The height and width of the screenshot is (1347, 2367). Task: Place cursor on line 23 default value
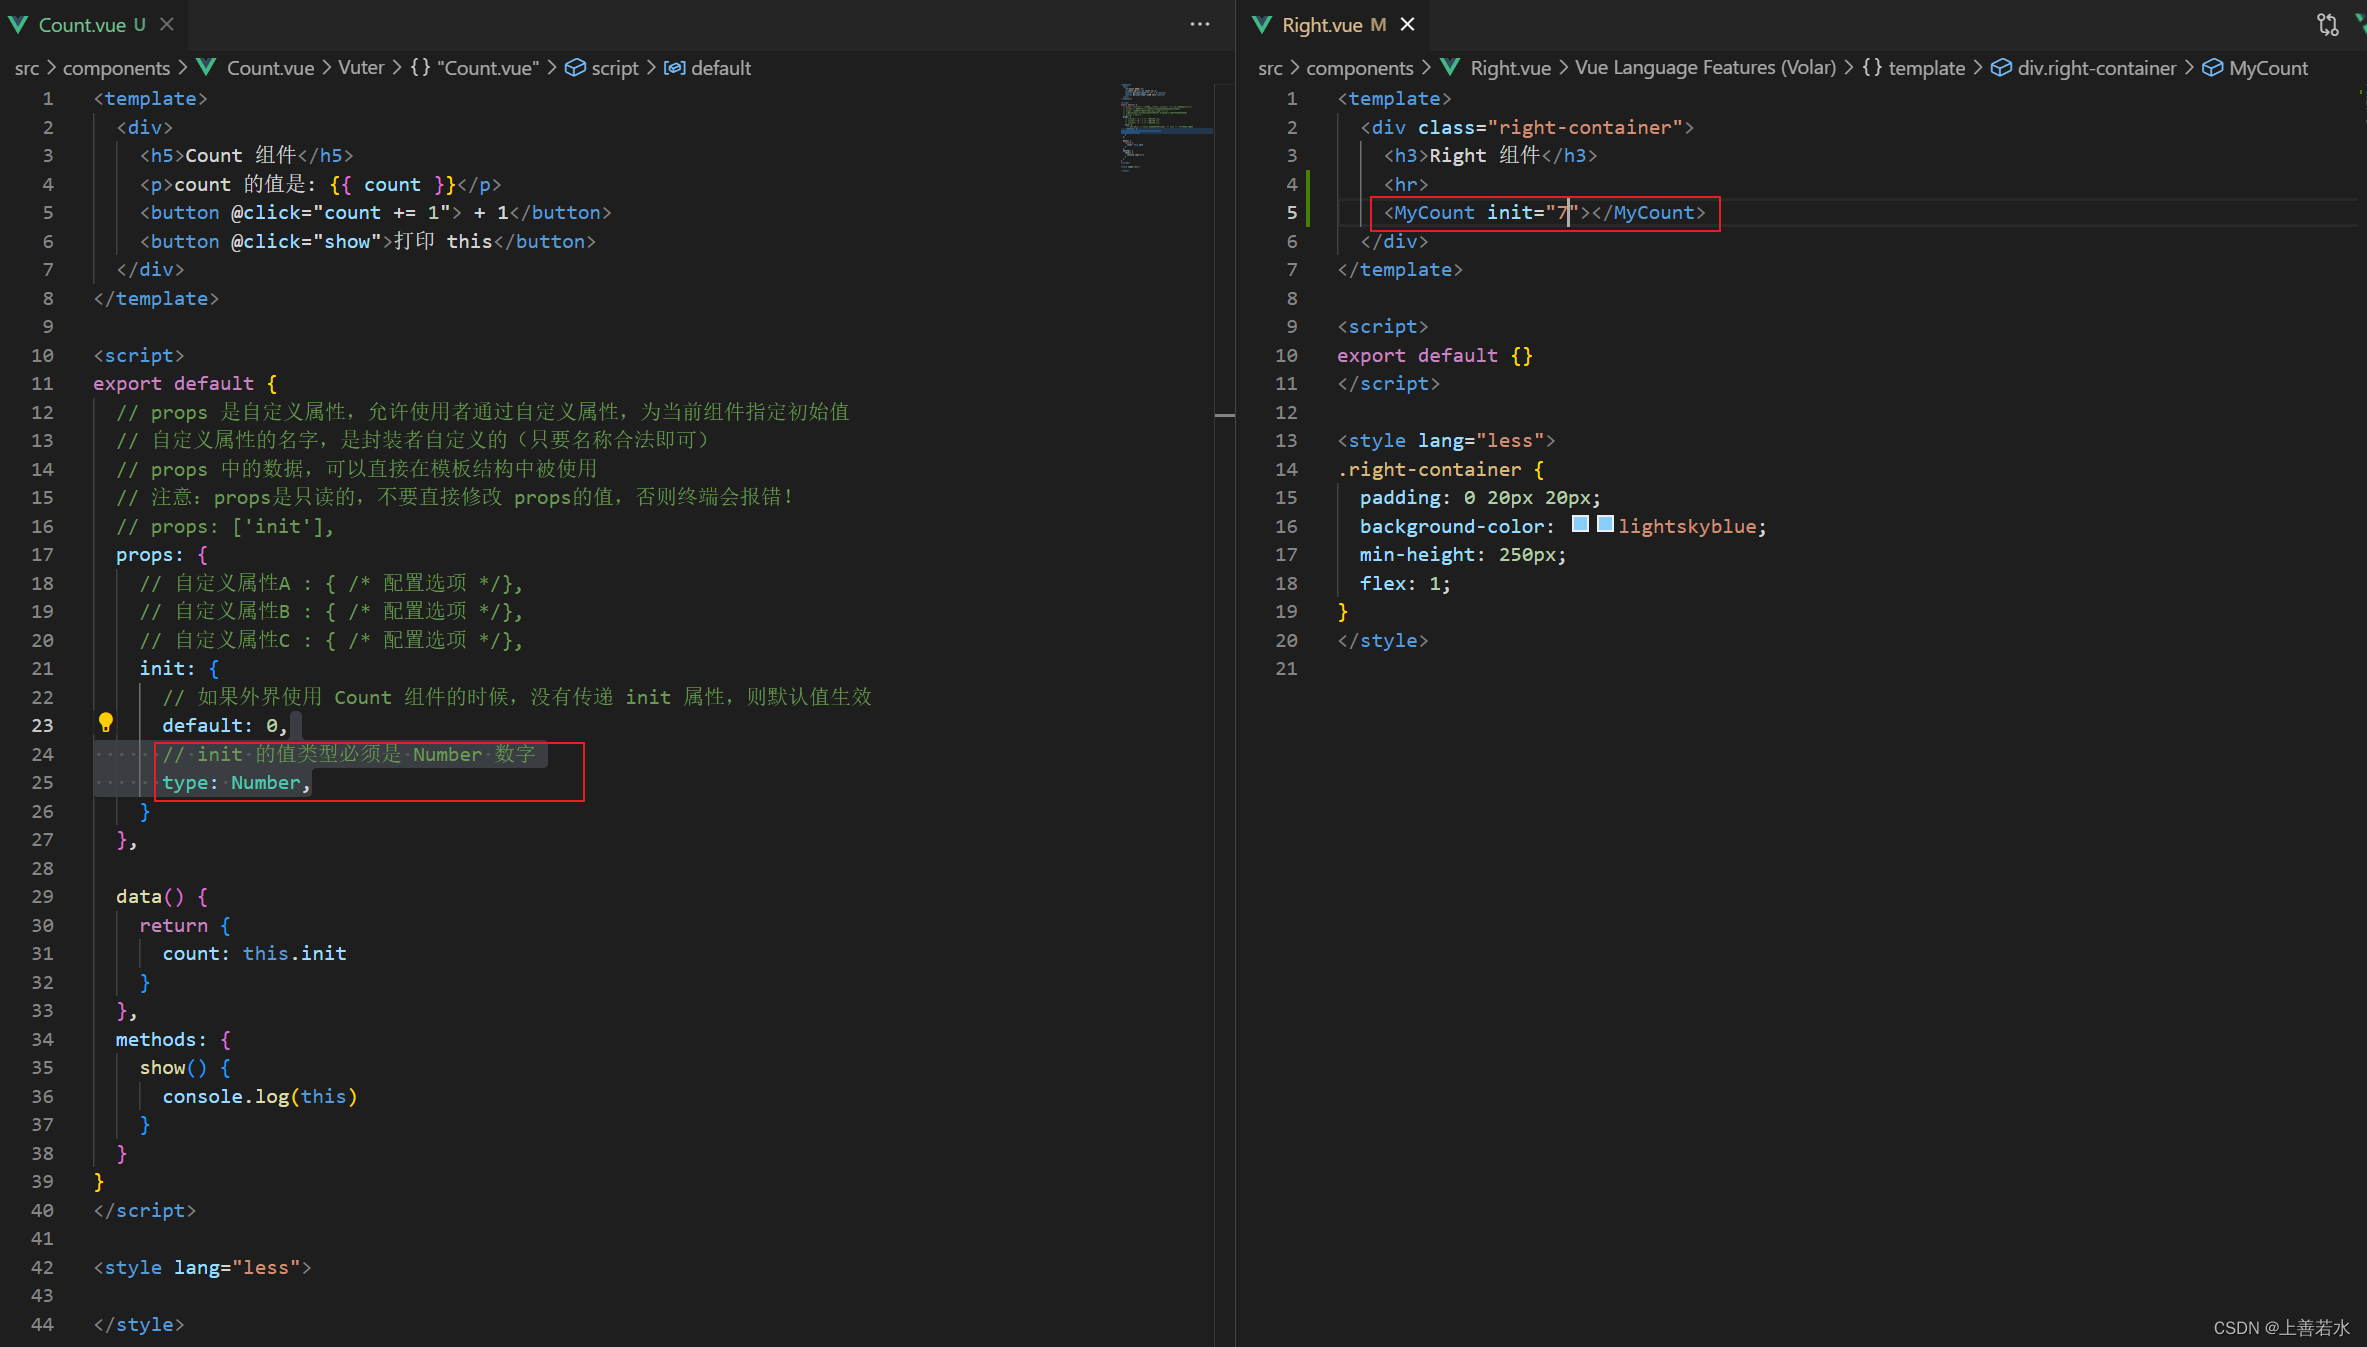(x=272, y=726)
